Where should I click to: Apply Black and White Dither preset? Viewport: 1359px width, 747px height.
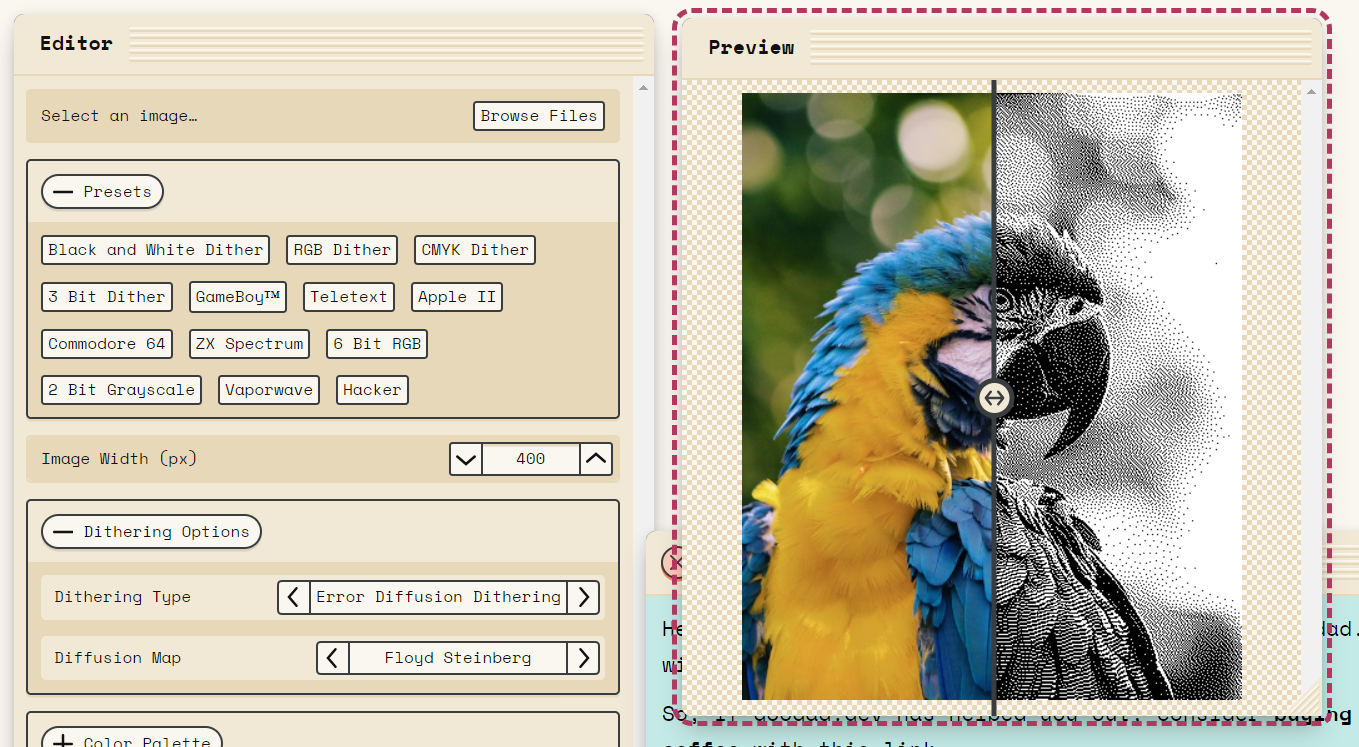[x=156, y=250]
